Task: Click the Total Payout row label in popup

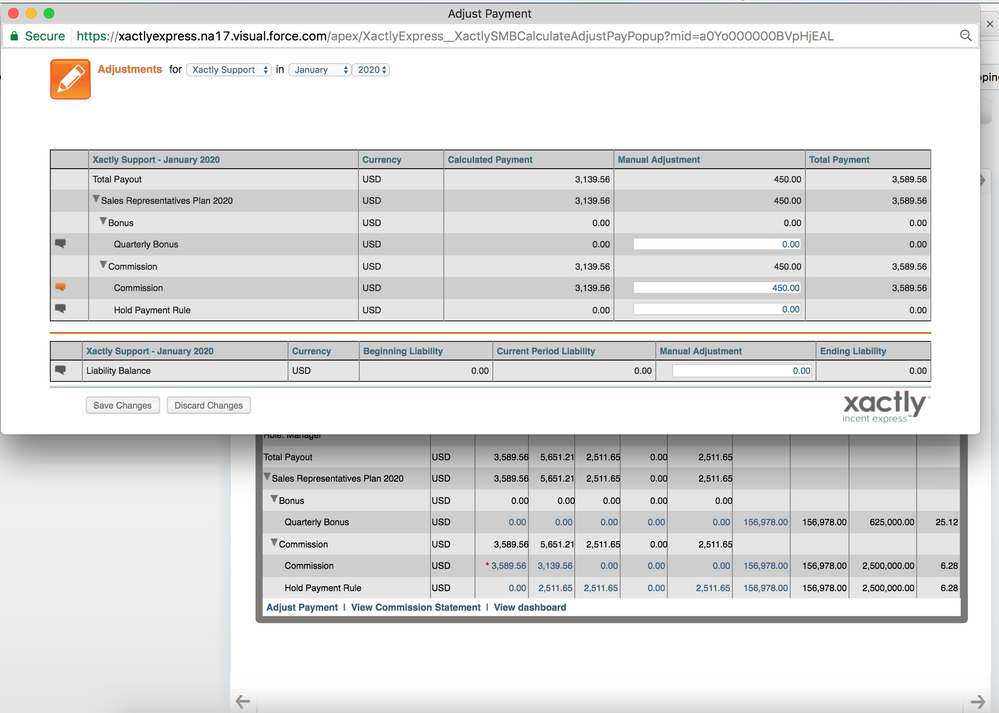Action: (117, 180)
